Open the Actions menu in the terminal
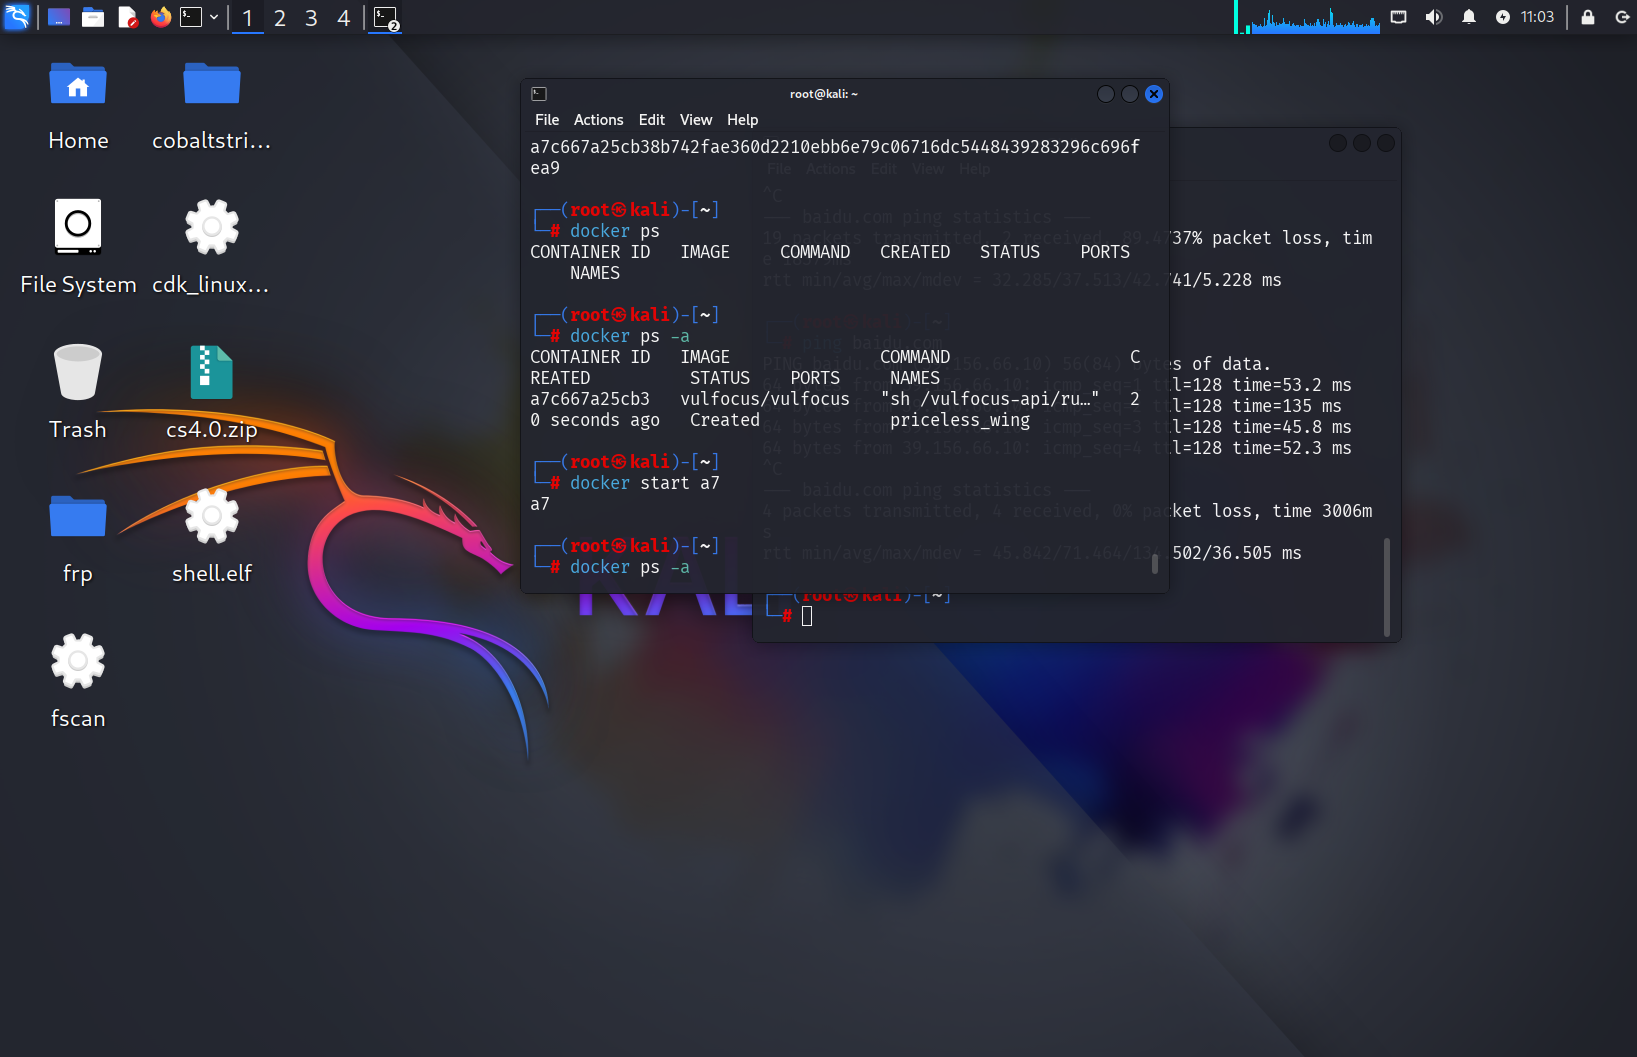Screen dimensions: 1637x1057 tap(598, 119)
